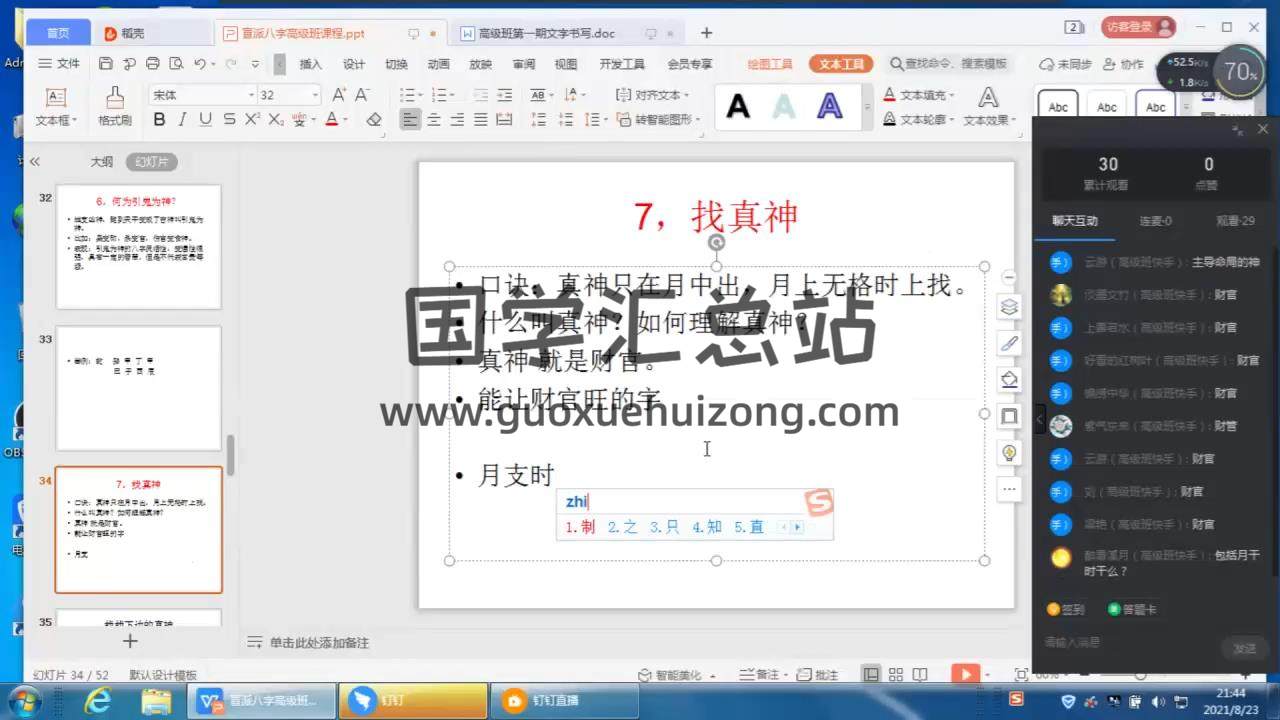1280x720 pixels.
Task: Open the font size 32 dropdown
Action: 315,95
